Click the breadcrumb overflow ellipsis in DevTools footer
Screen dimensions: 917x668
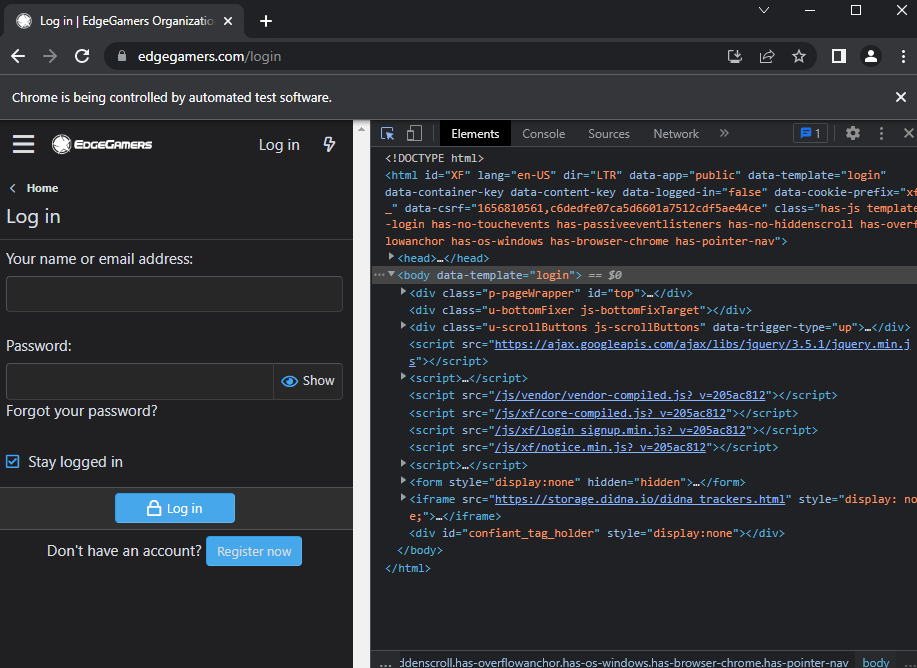tap(385, 663)
